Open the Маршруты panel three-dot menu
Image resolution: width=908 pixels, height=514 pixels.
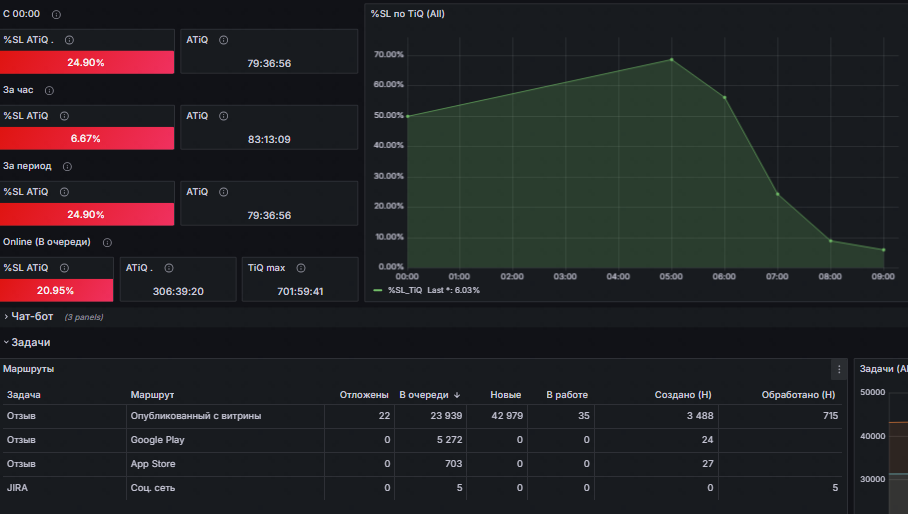click(839, 369)
